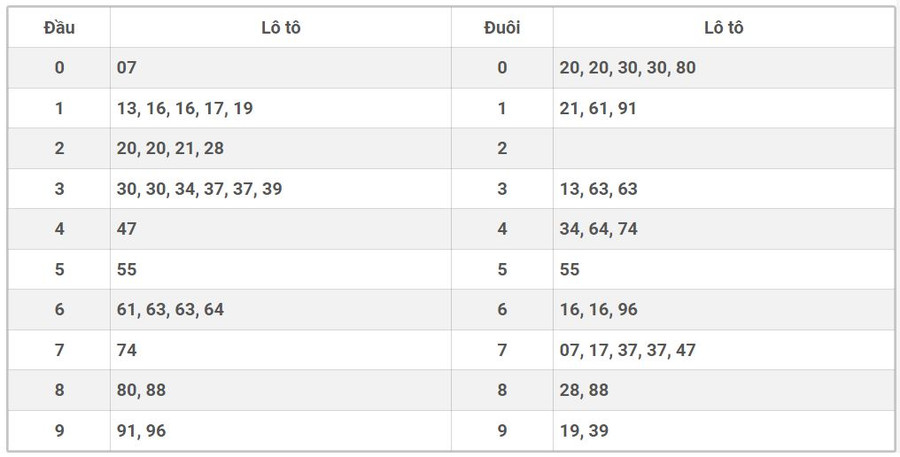The image size is (900, 457).
Task: Select the cell "13, 16, 16, 17, 19"
Action: tap(185, 108)
